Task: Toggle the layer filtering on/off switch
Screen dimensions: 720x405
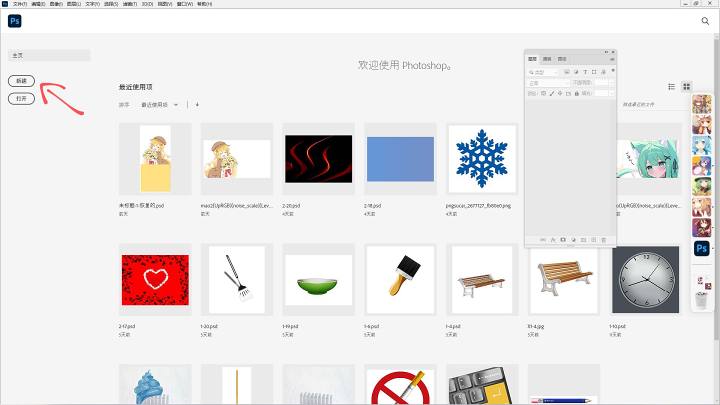Action: (613, 70)
